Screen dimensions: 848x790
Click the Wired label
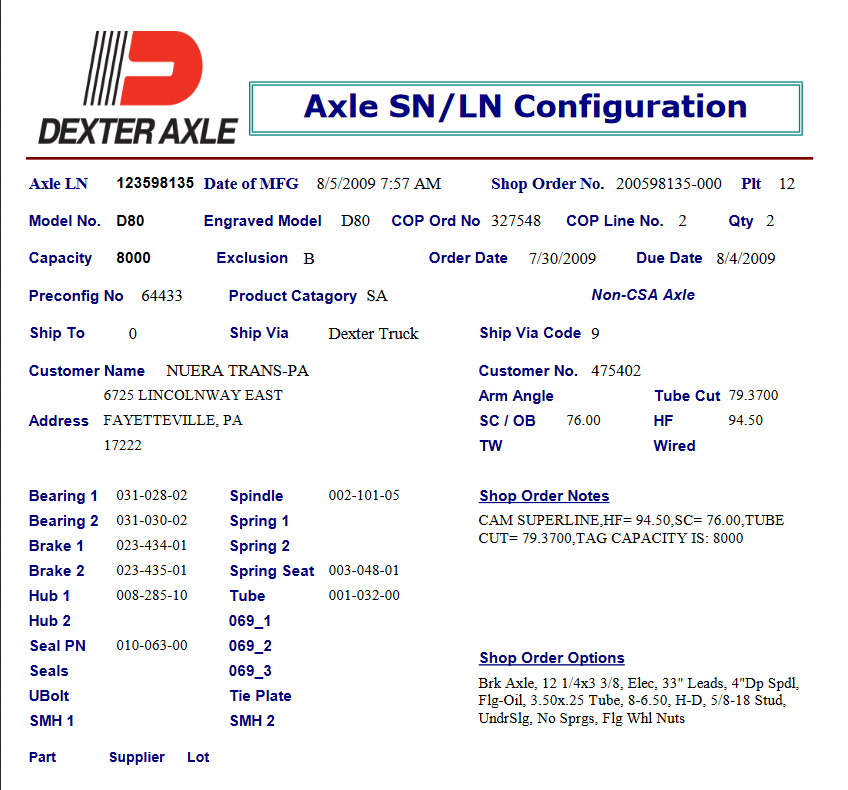point(674,446)
